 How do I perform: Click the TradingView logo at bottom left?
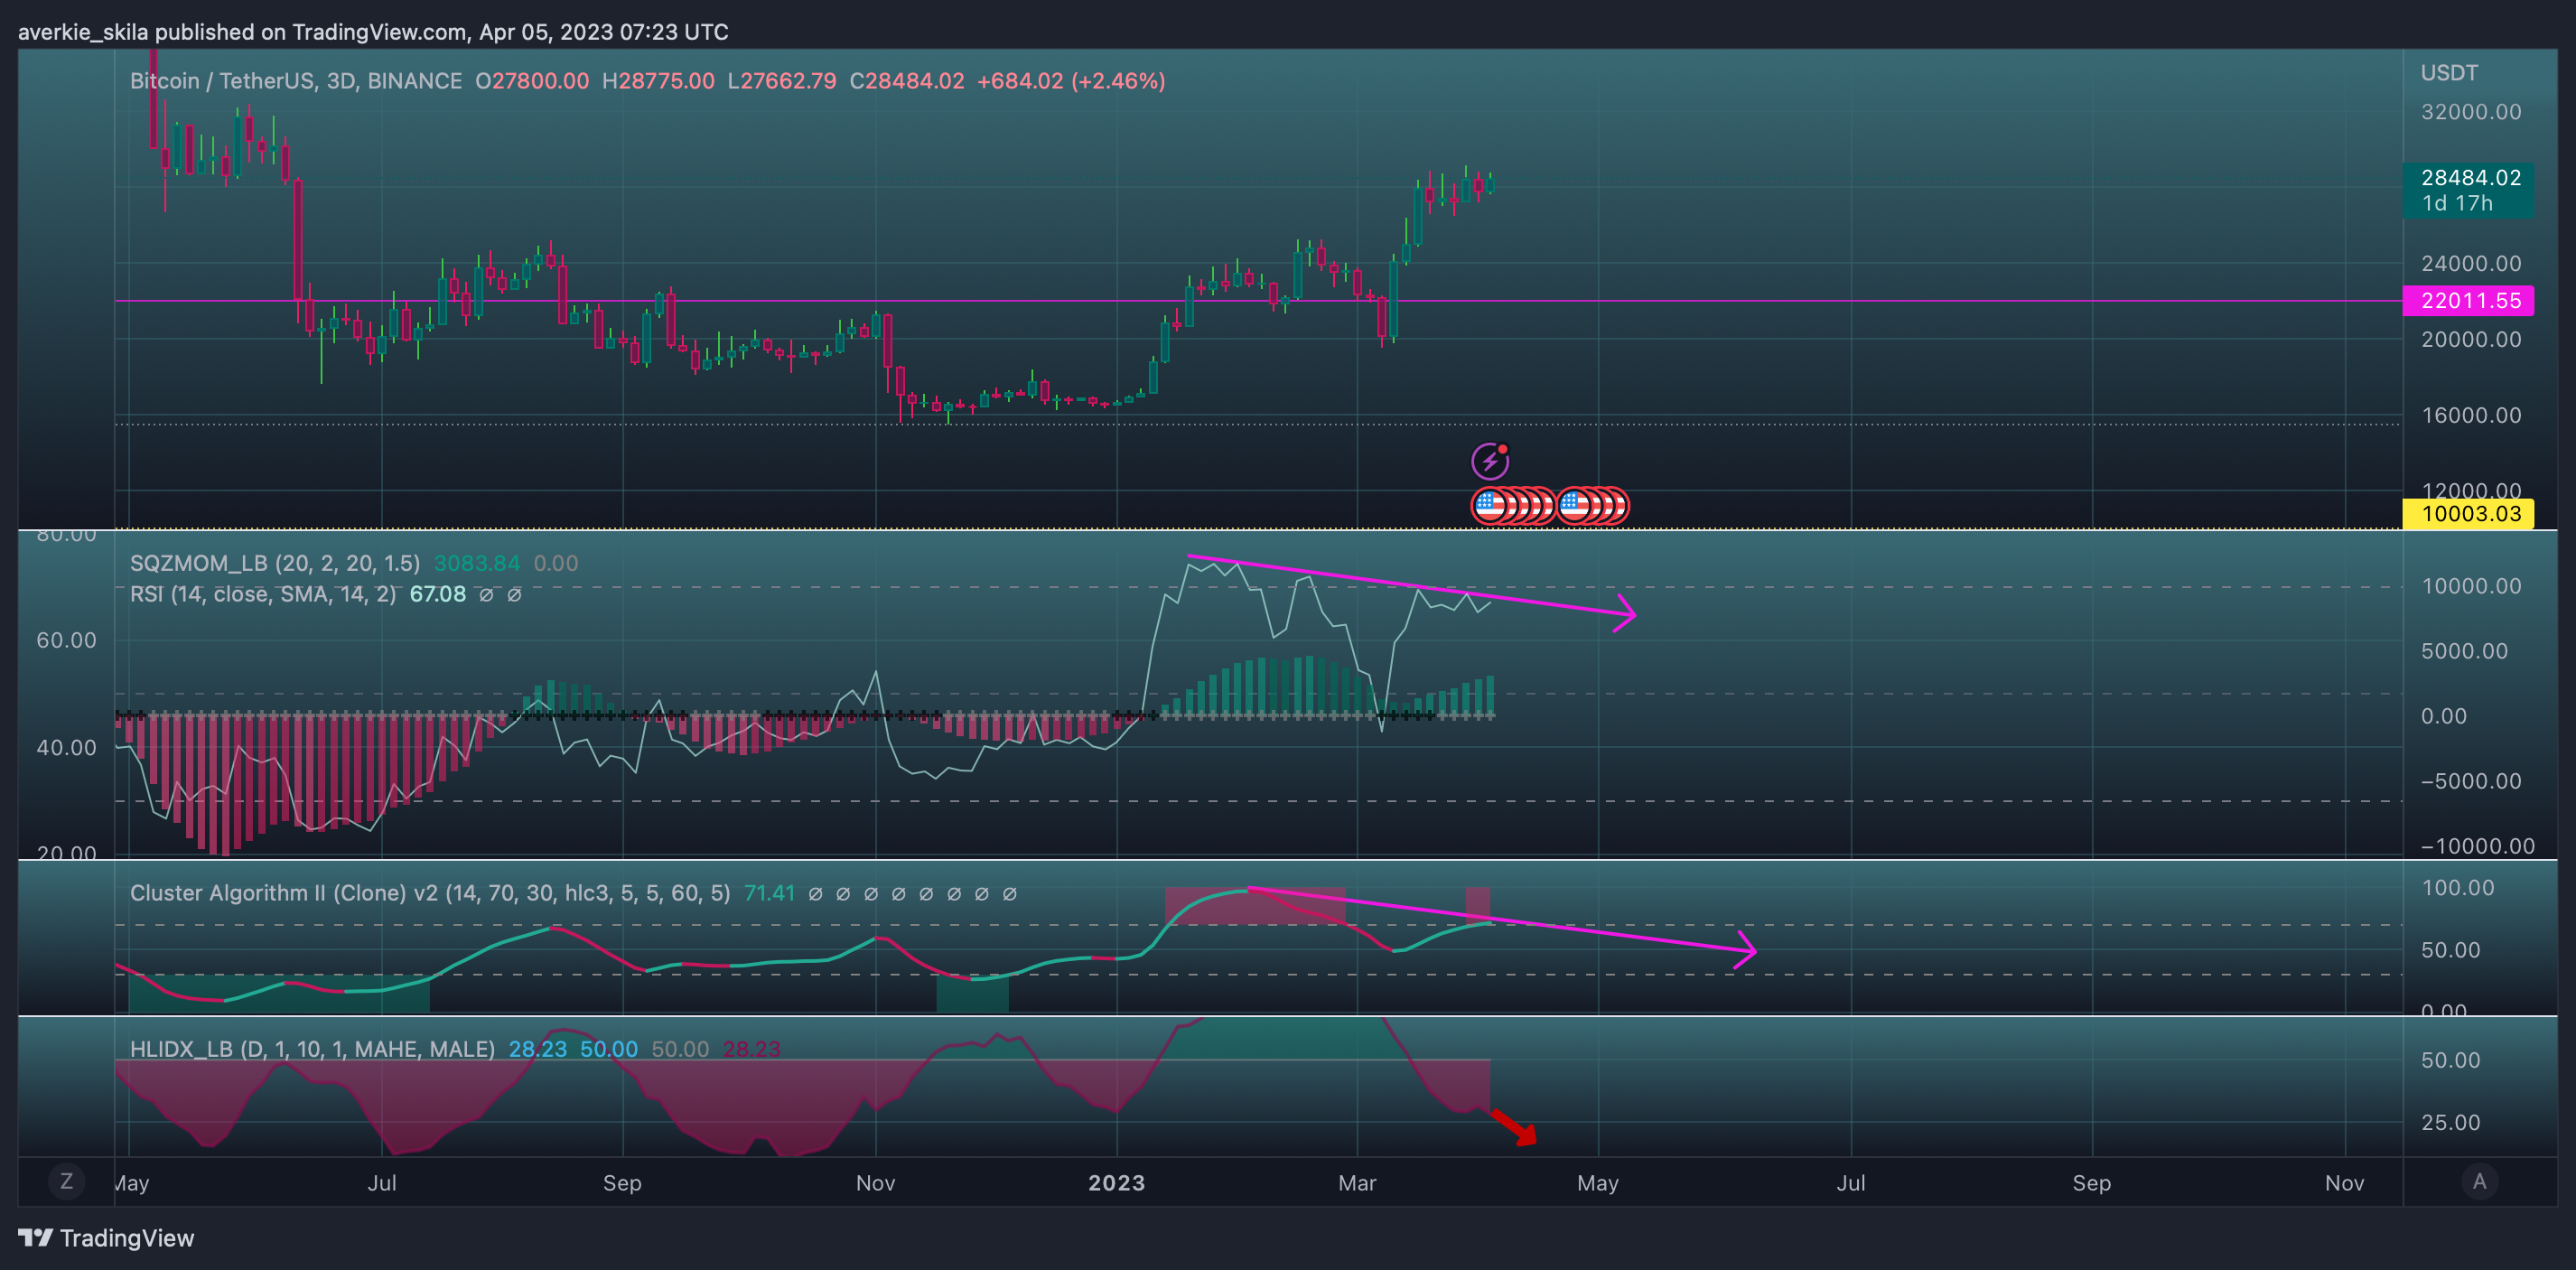coord(106,1238)
